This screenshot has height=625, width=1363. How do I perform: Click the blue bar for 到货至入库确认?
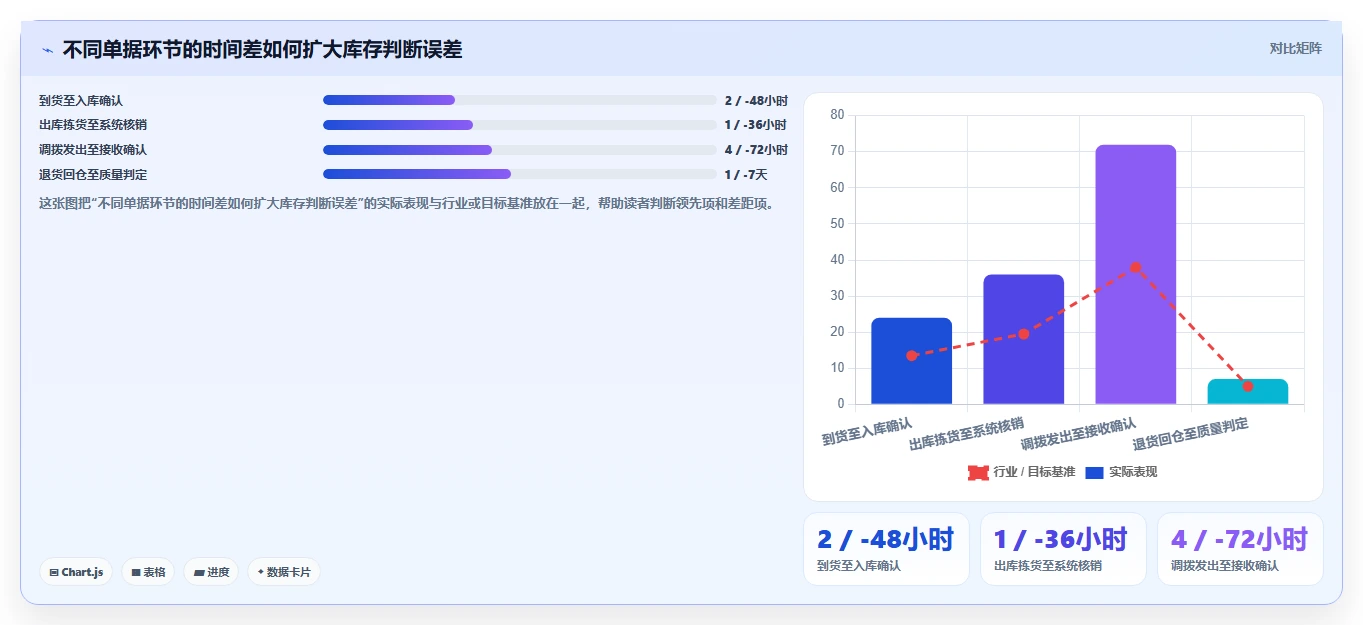click(x=911, y=361)
